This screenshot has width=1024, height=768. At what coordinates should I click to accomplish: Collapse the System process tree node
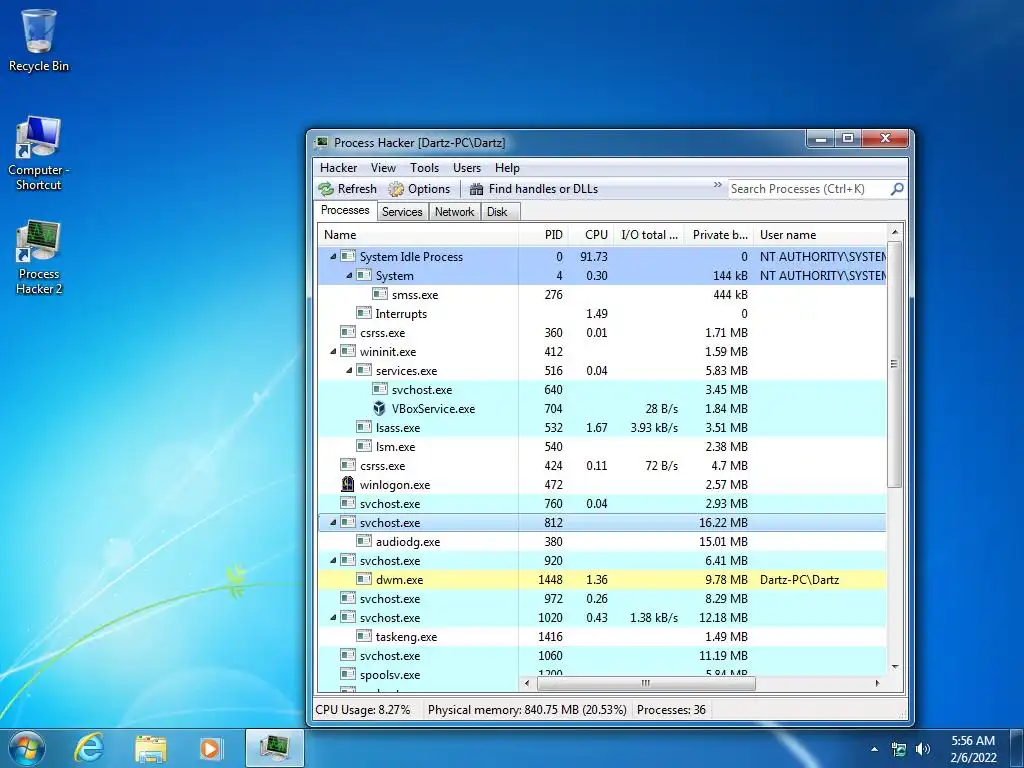(349, 276)
